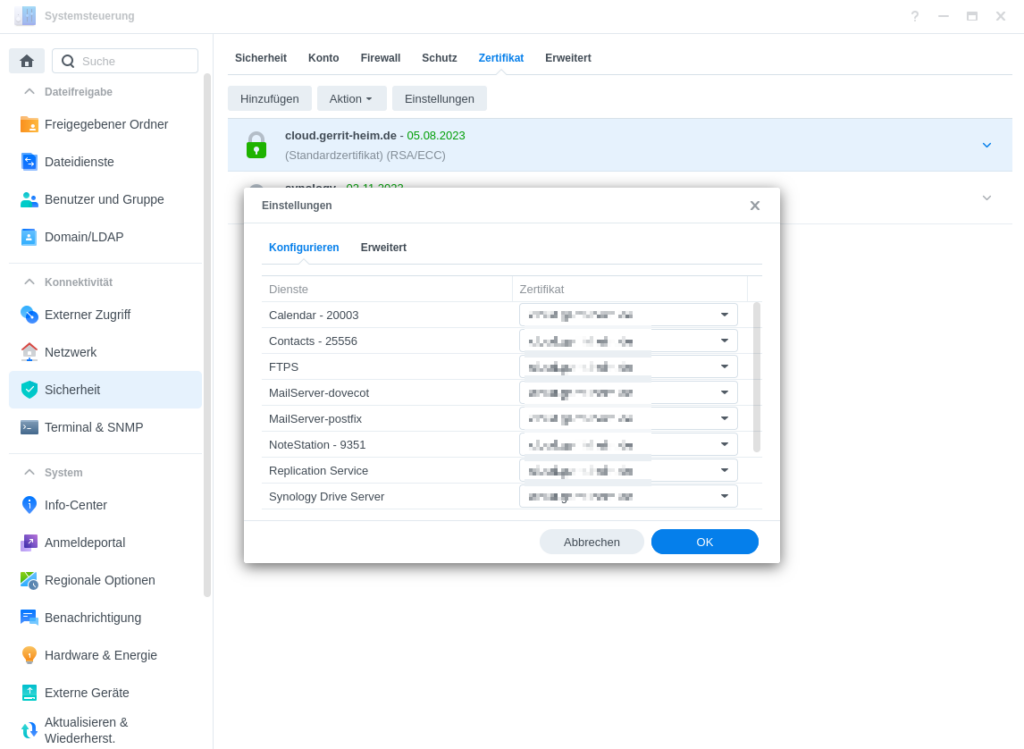Viewport: 1024px width, 749px height.
Task: Open certificate dropdown for NoteStation - 9351
Action: click(x=628, y=444)
